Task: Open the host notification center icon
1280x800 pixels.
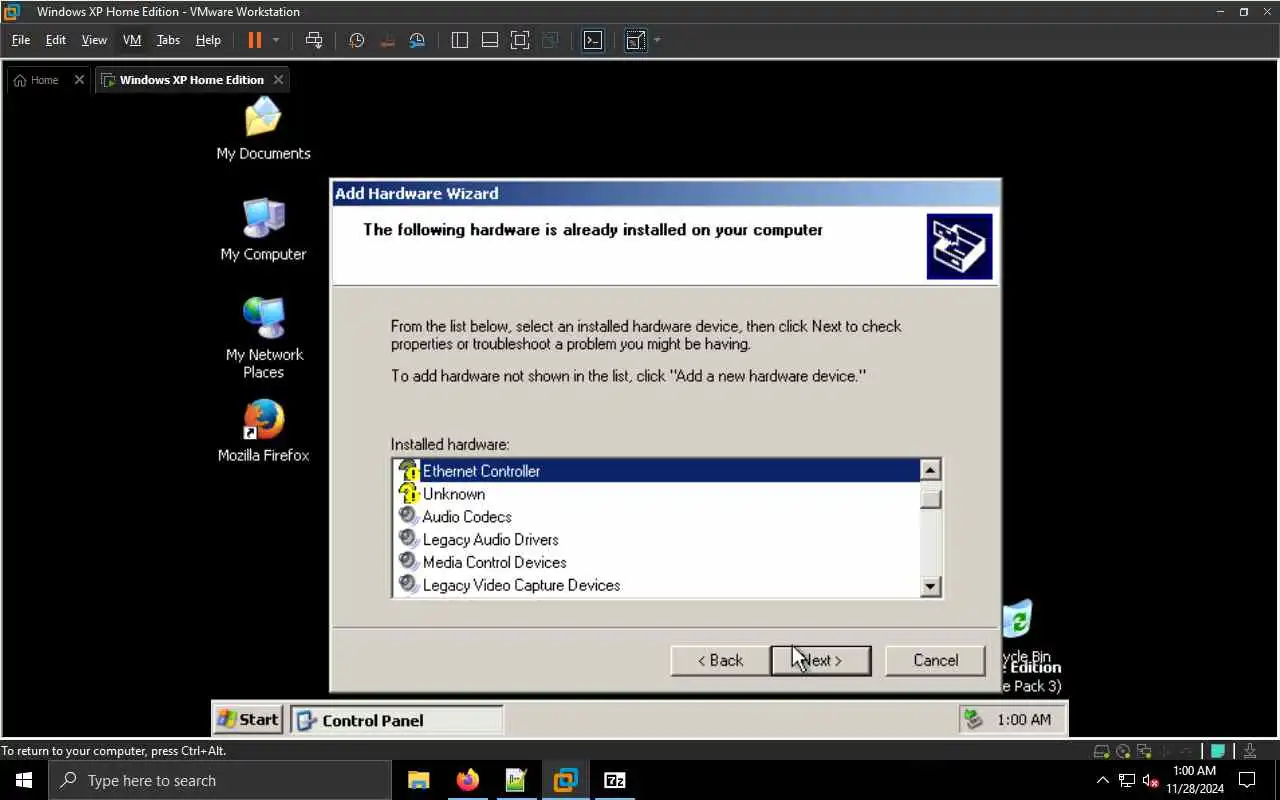Action: coord(1247,780)
